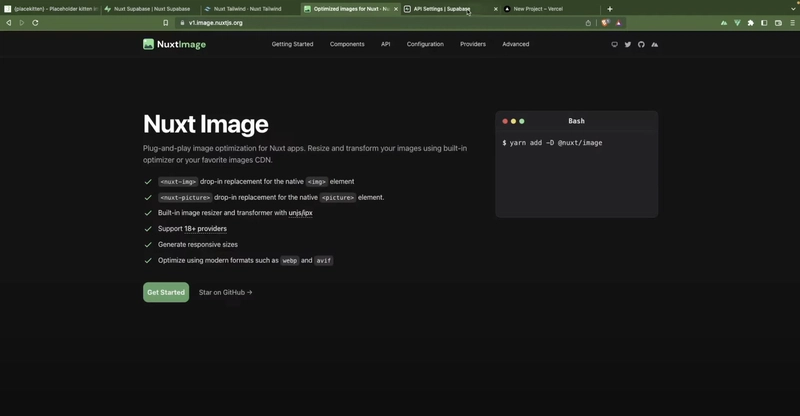Screen dimensions: 800x416
Task: Go forward to the next page
Action: [22, 22]
